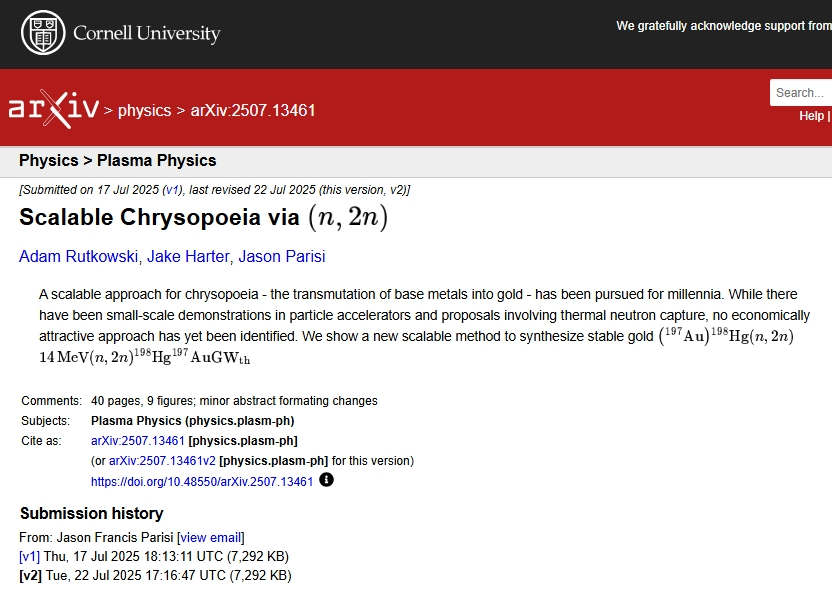Click the paper title 'Scalable Chrysopoeia via'
The width and height of the screenshot is (832, 602).
(x=159, y=217)
